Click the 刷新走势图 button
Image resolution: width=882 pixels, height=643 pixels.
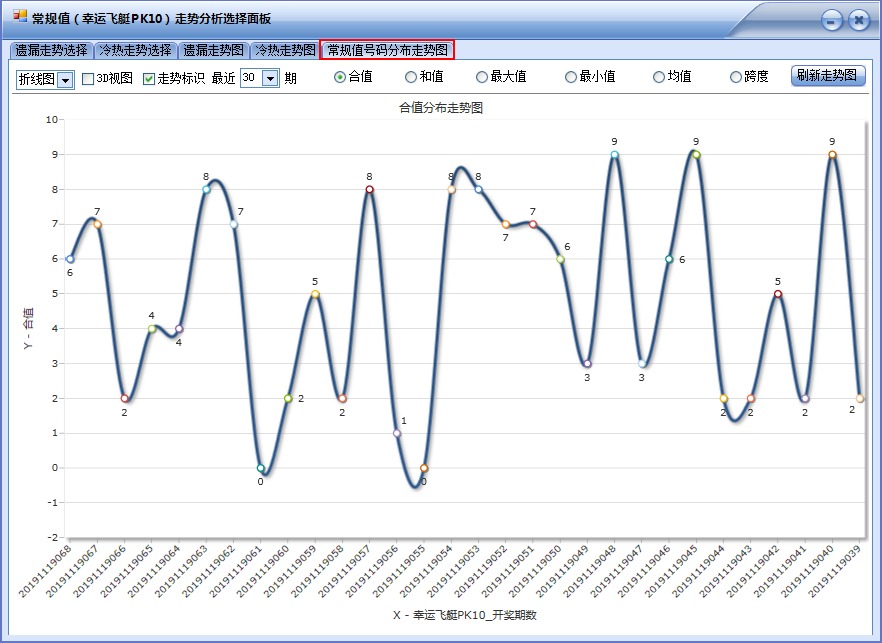pos(828,76)
